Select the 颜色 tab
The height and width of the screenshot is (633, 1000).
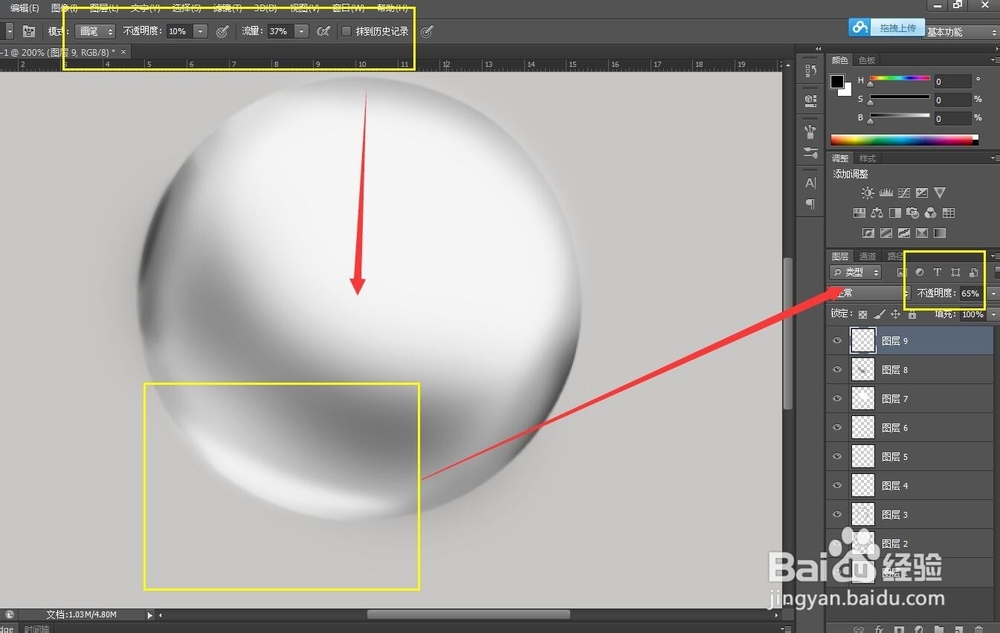pos(840,60)
